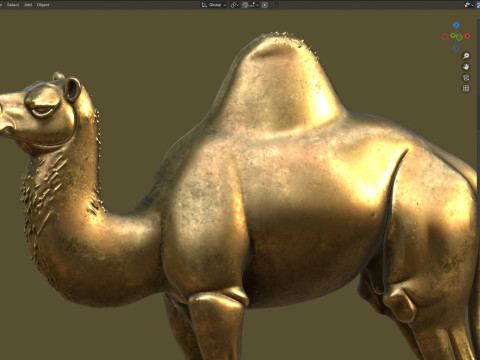Click the negative X axis circle on gizmo
480x360 pixels.
tap(445, 37)
